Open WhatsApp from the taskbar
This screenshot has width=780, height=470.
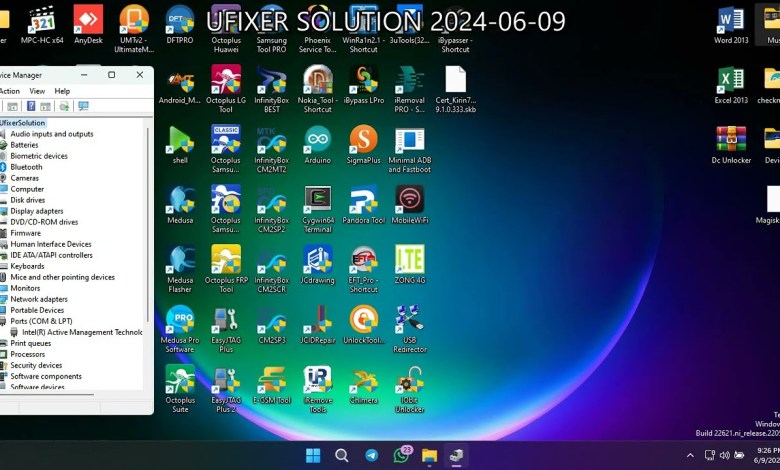pyautogui.click(x=401, y=456)
